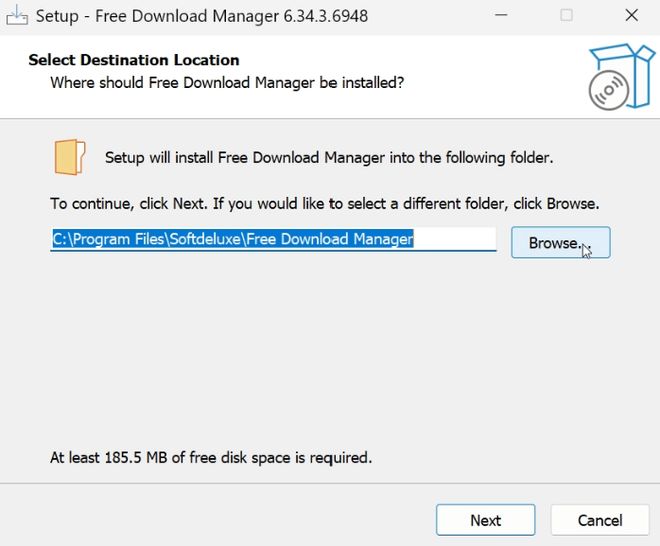The height and width of the screenshot is (546, 660).
Task: Click the orange folder icon
Action: pyautogui.click(x=70, y=157)
